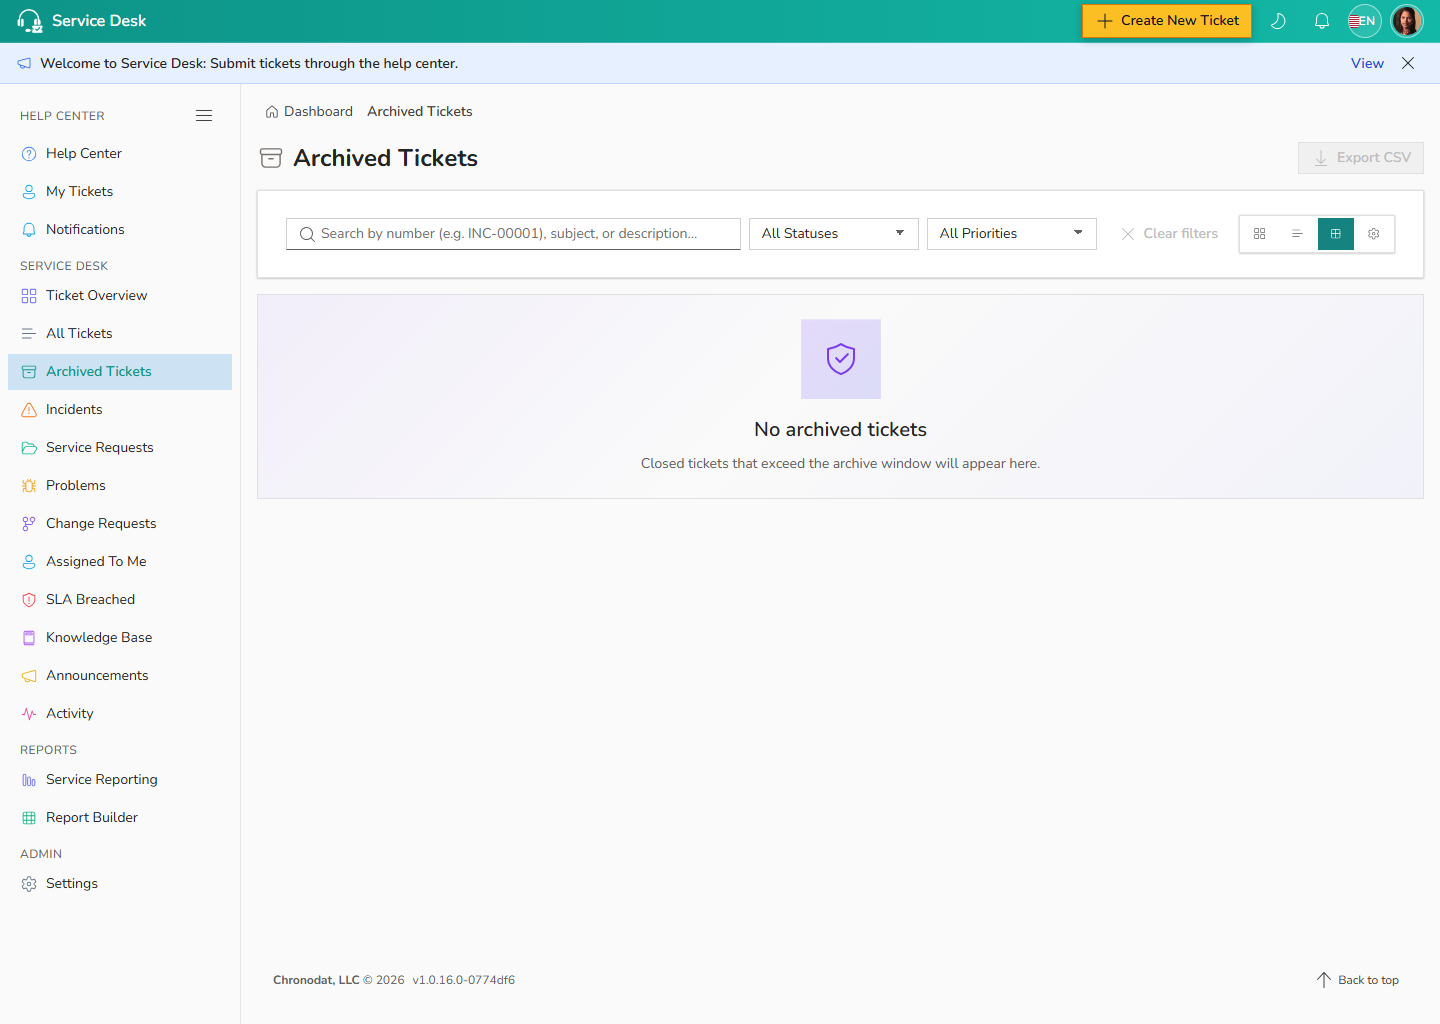Click the megaphone icon in banner
The height and width of the screenshot is (1024, 1440).
(24, 63)
